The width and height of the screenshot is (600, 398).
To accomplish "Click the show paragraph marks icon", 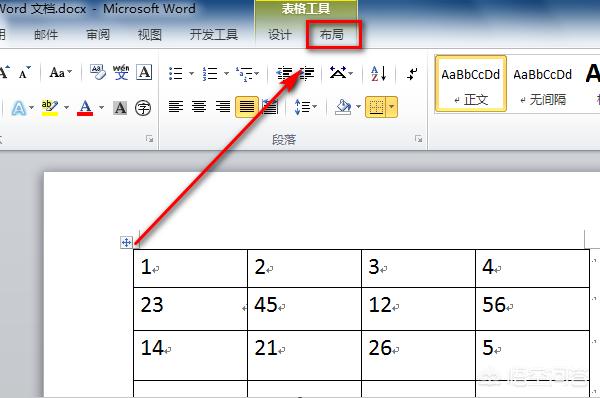I will pyautogui.click(x=412, y=73).
